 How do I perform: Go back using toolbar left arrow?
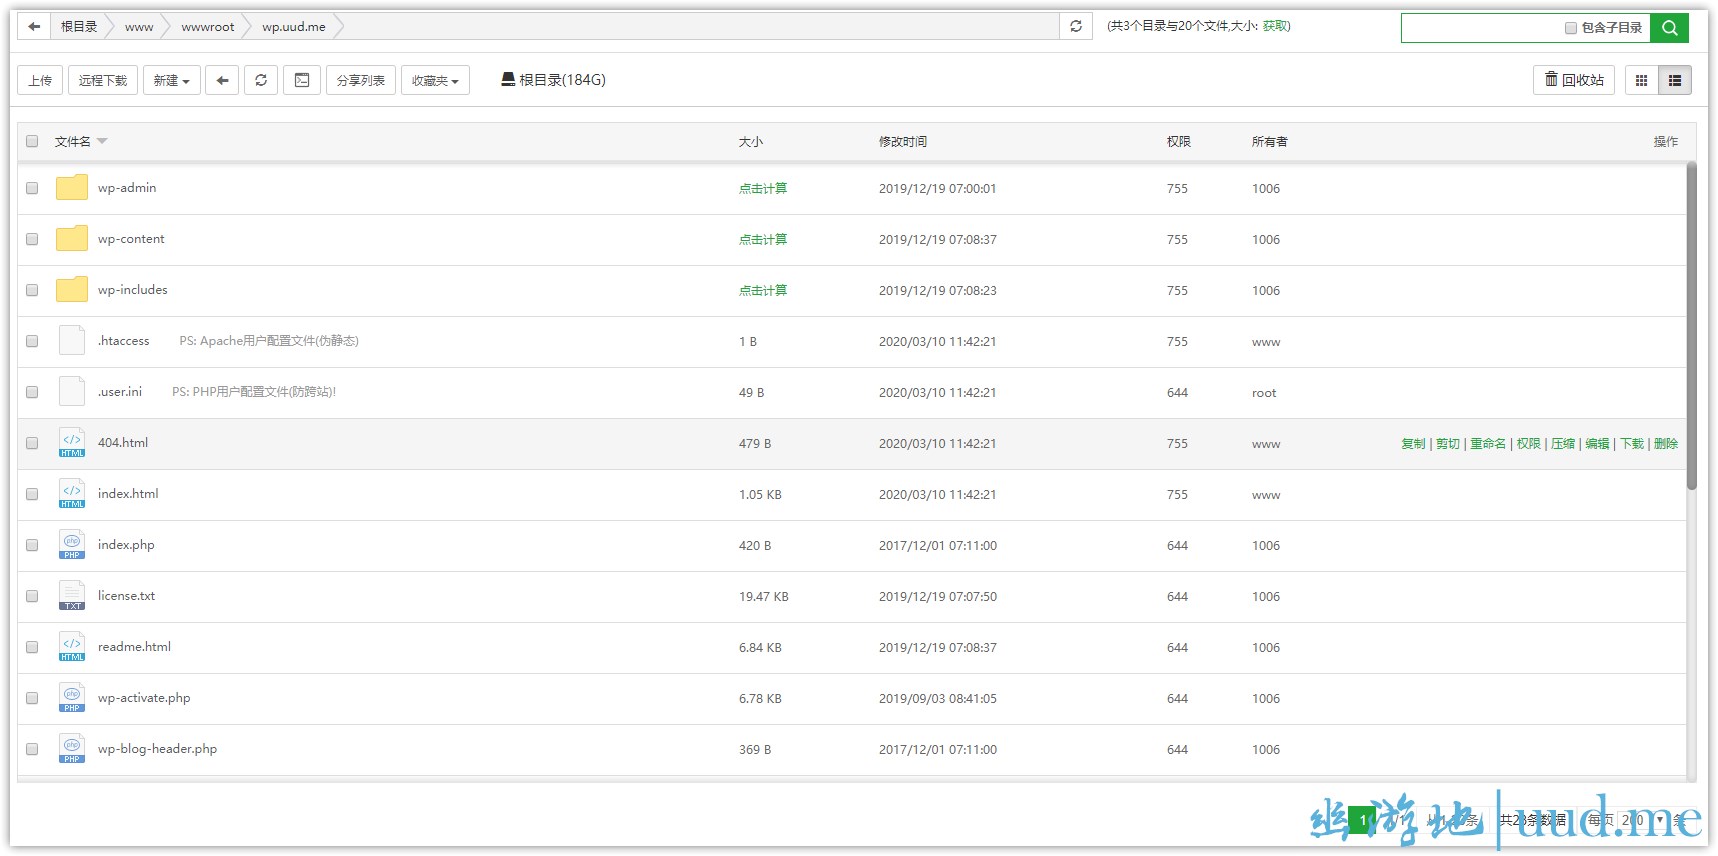coord(222,80)
